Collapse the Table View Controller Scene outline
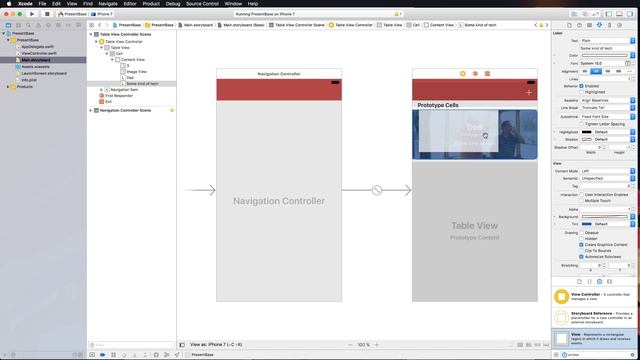 click(91, 34)
